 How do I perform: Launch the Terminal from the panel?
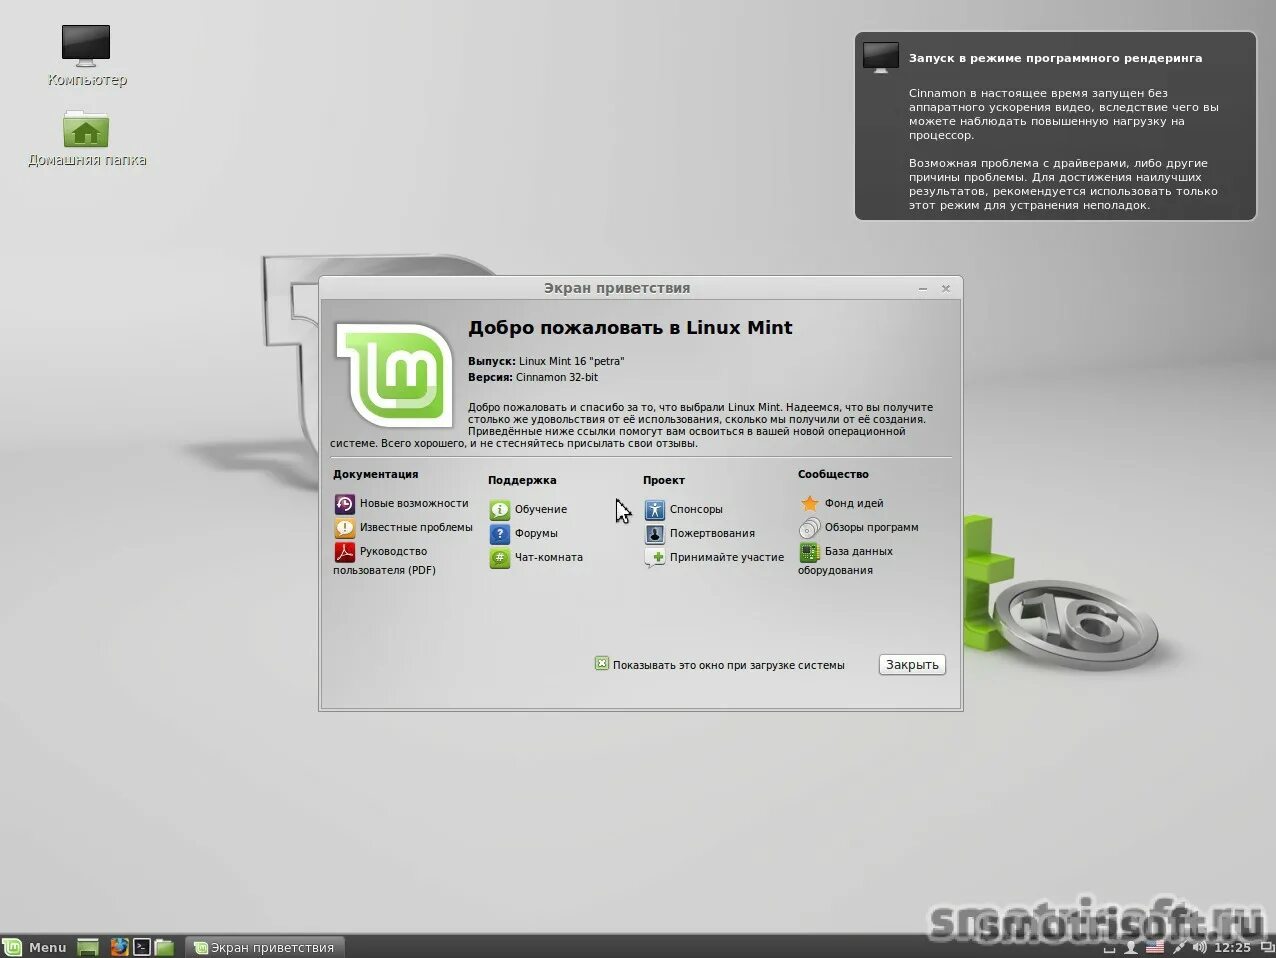[x=142, y=947]
